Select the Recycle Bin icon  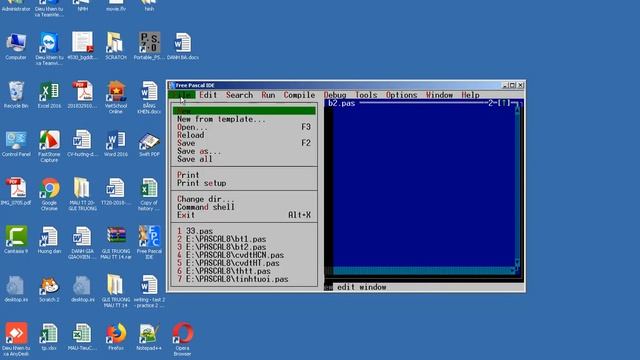(16, 95)
